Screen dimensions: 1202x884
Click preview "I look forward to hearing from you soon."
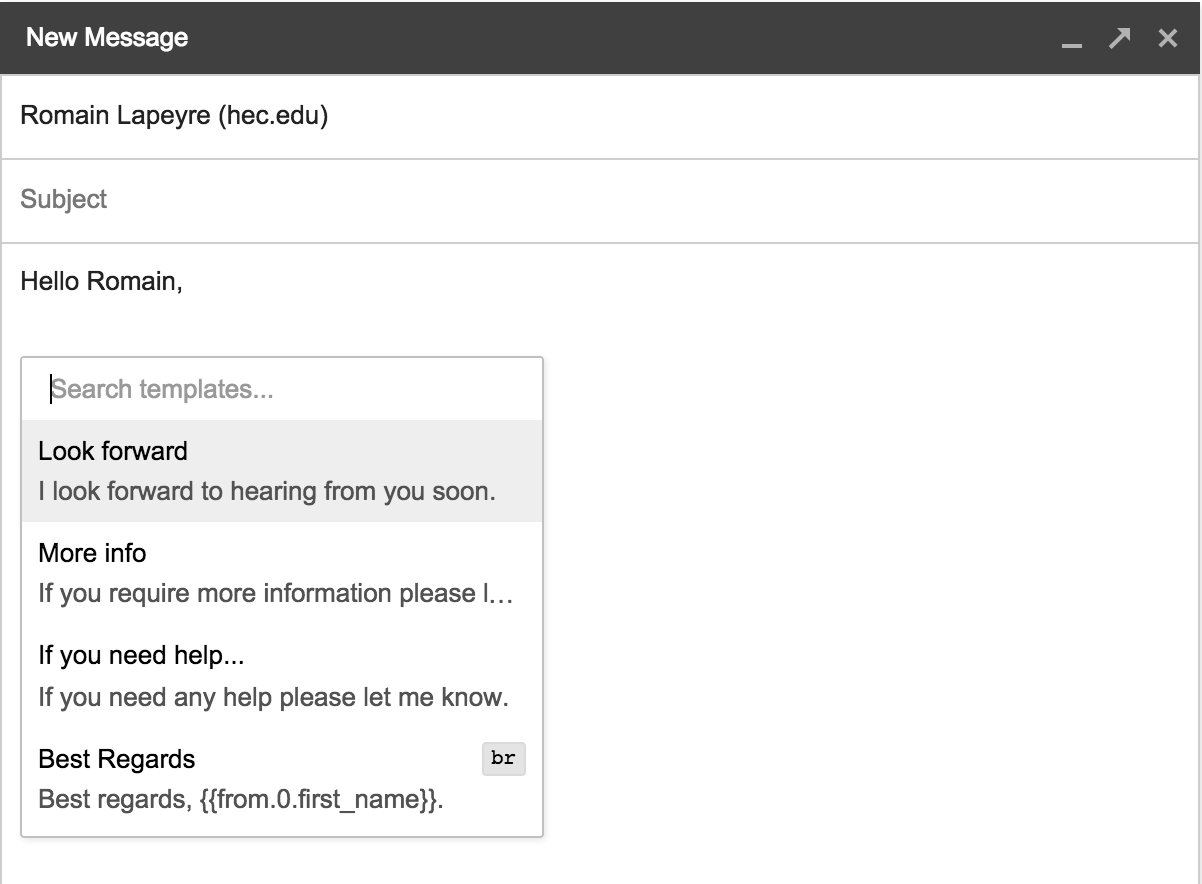(x=267, y=492)
